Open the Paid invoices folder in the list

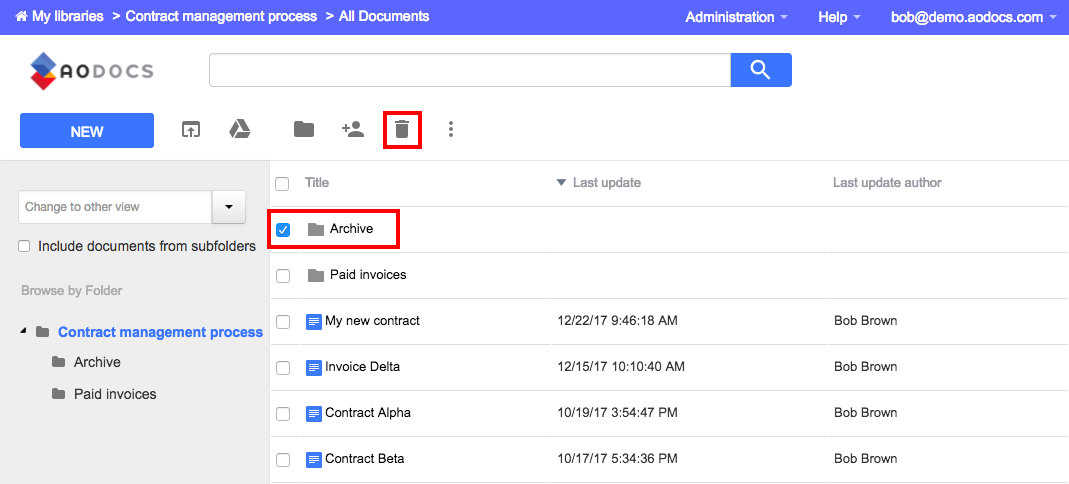(x=368, y=275)
